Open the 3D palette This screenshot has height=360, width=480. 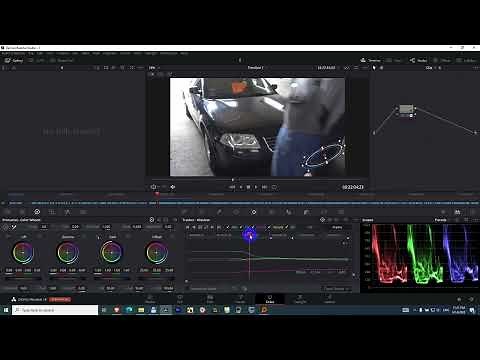tap(341, 212)
